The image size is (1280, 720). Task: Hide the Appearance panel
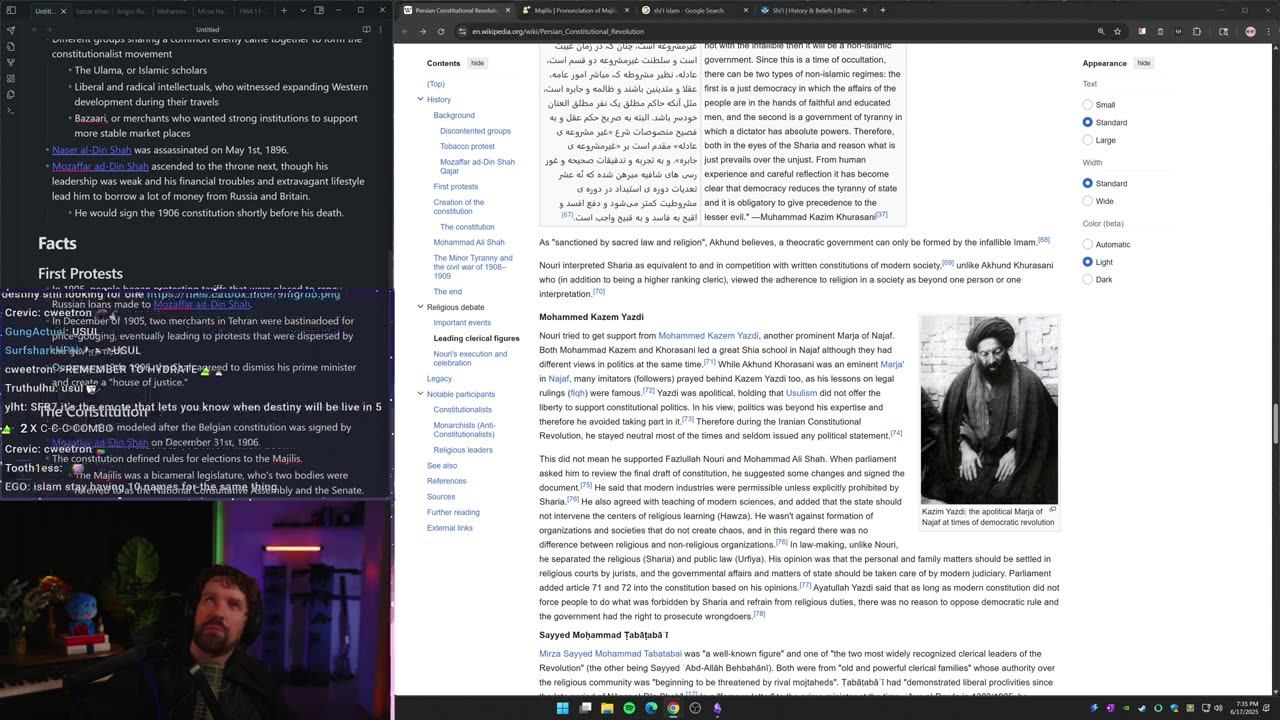point(1143,63)
